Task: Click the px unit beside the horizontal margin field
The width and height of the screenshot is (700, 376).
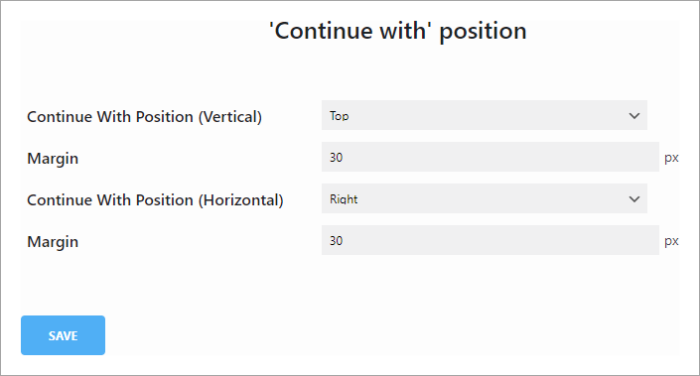Action: coord(671,241)
